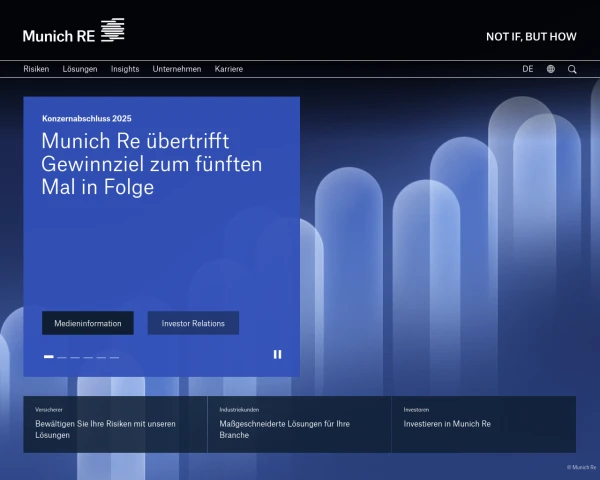Jump to the third carousel slide indicator
The height and width of the screenshot is (480, 600).
point(75,357)
